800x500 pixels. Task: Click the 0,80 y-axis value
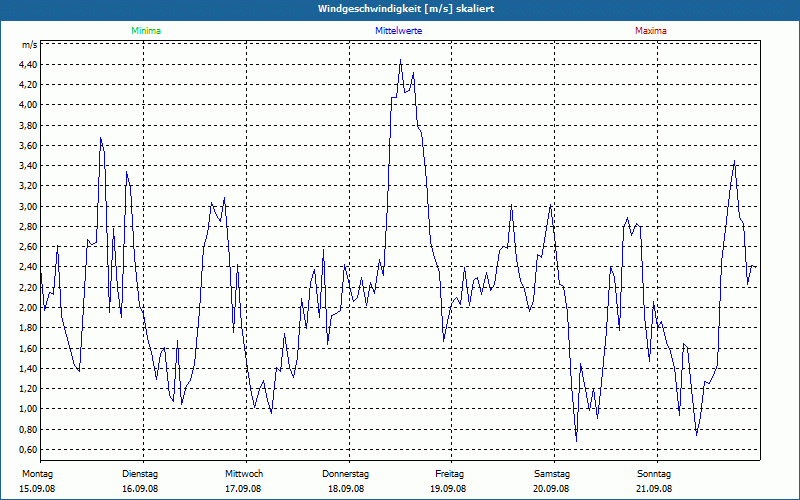(x=29, y=430)
